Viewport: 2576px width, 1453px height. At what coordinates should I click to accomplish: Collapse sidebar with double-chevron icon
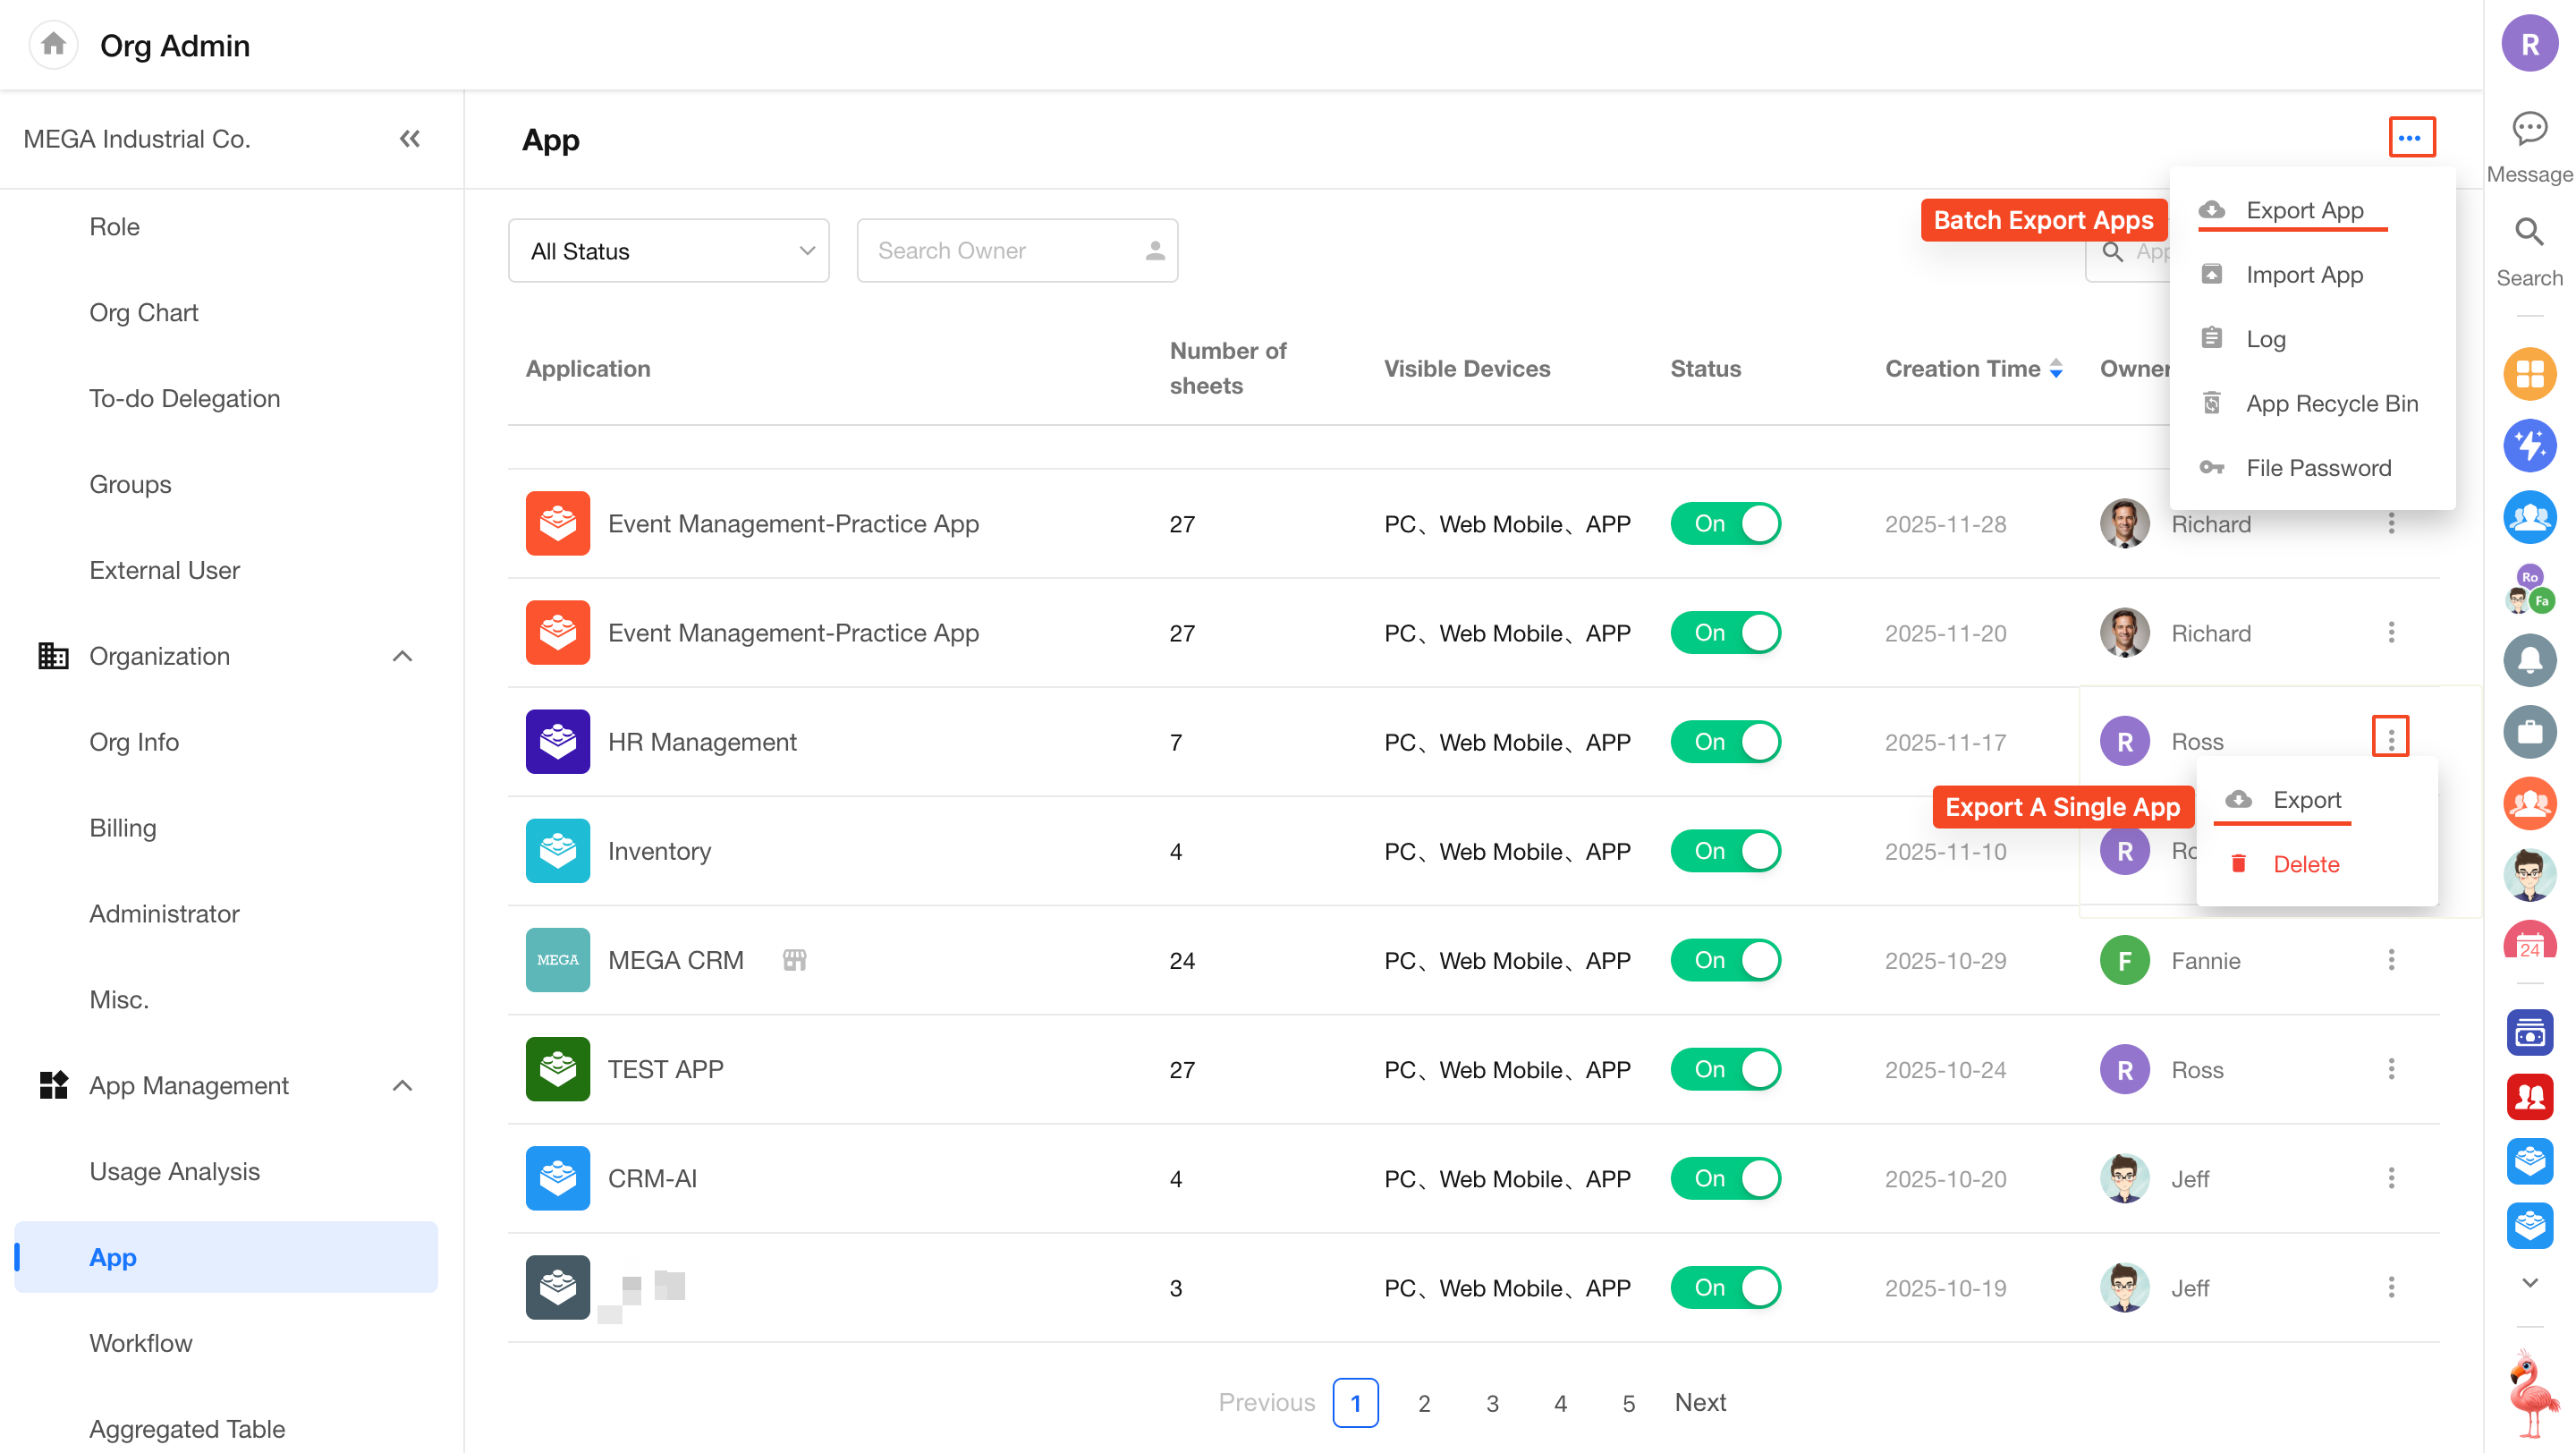pyautogui.click(x=410, y=139)
